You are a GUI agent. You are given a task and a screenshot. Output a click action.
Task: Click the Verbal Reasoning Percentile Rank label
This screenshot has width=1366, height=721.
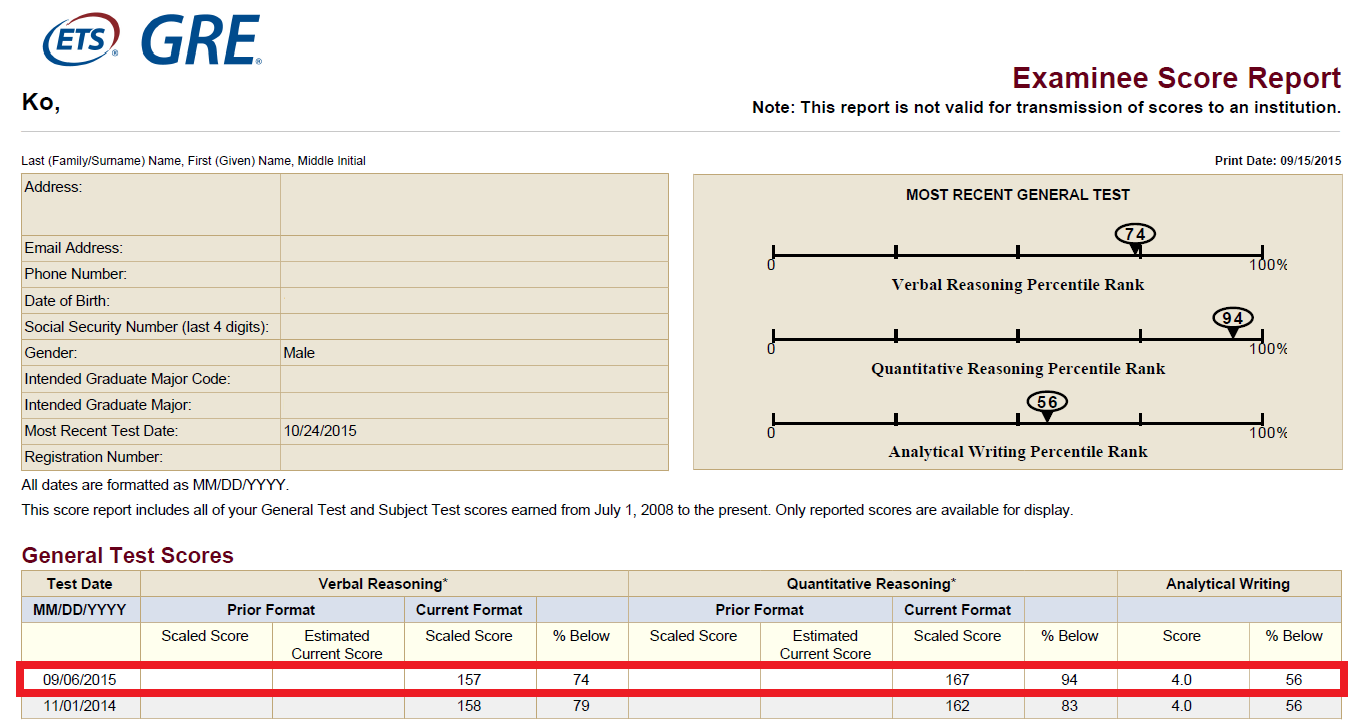coord(1018,285)
